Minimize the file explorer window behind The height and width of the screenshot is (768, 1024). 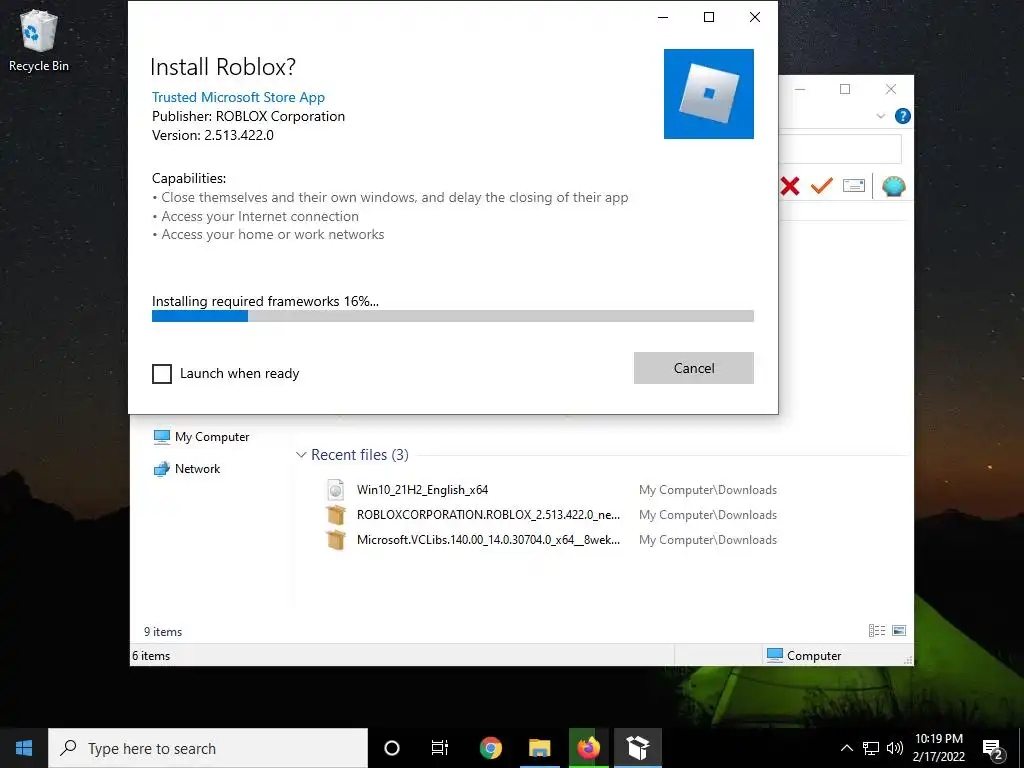(800, 89)
